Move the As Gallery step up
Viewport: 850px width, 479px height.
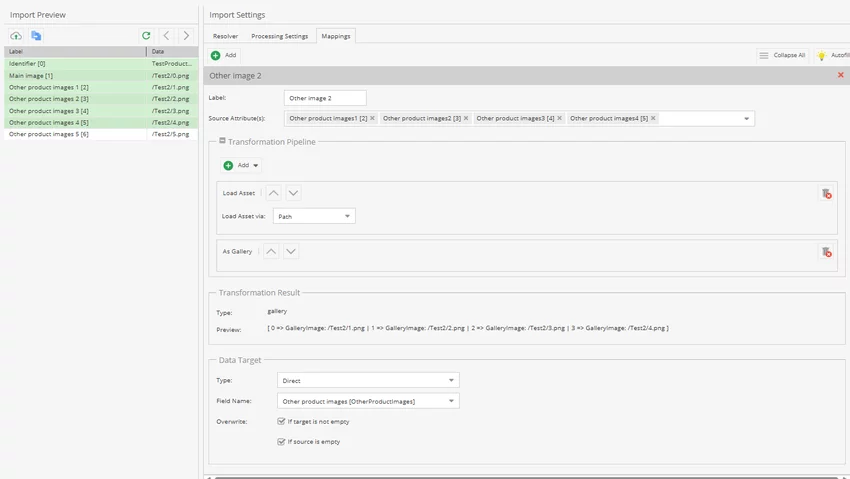click(x=271, y=251)
